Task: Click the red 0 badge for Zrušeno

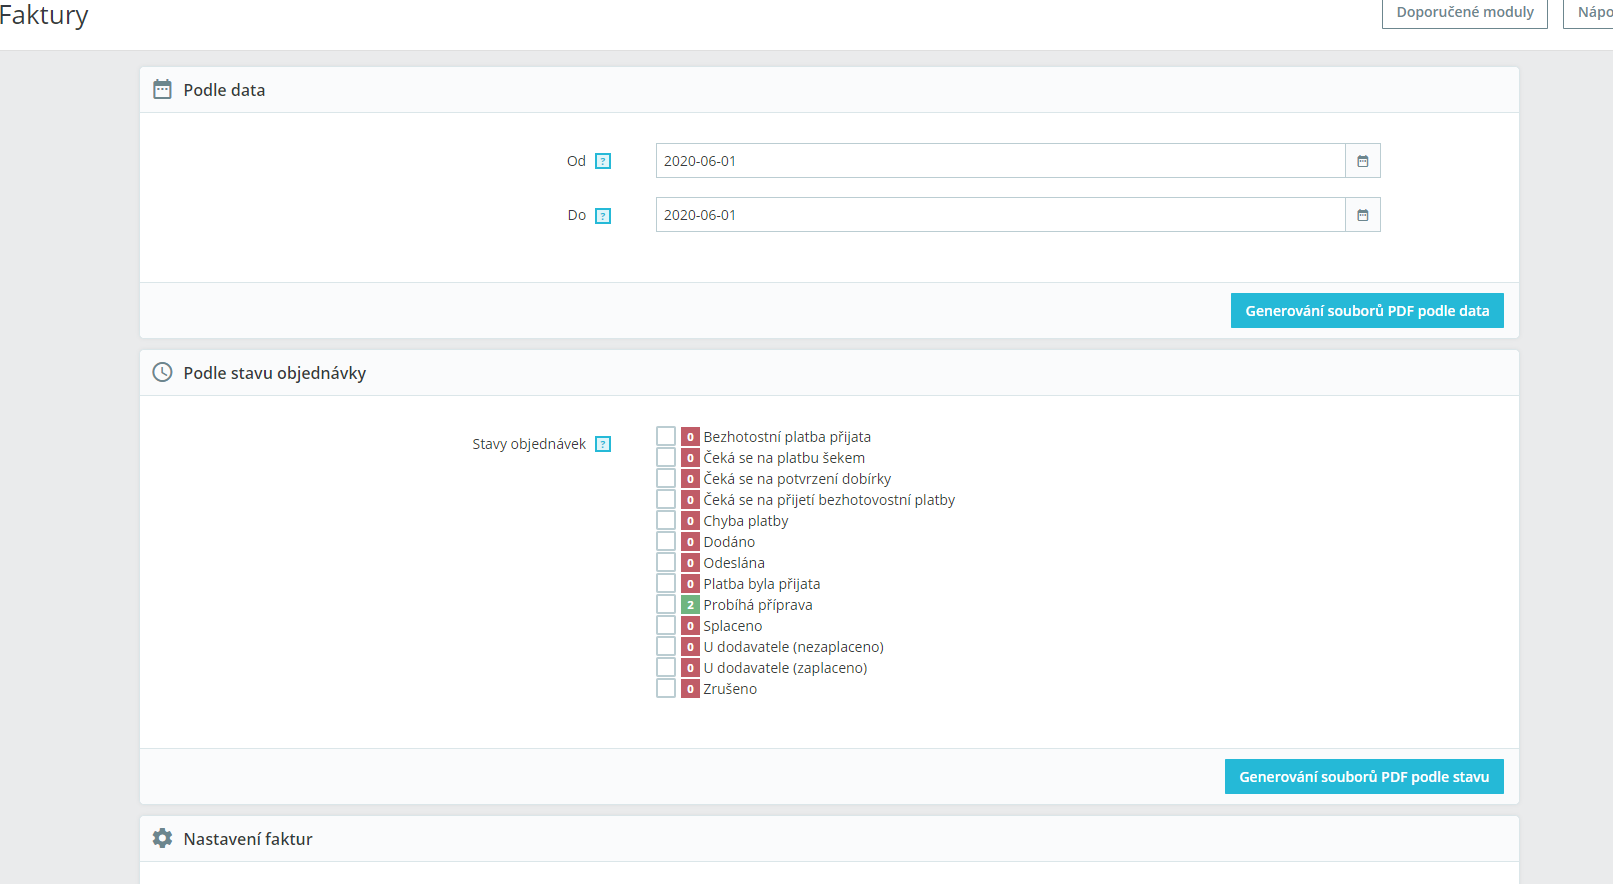Action: tap(690, 689)
